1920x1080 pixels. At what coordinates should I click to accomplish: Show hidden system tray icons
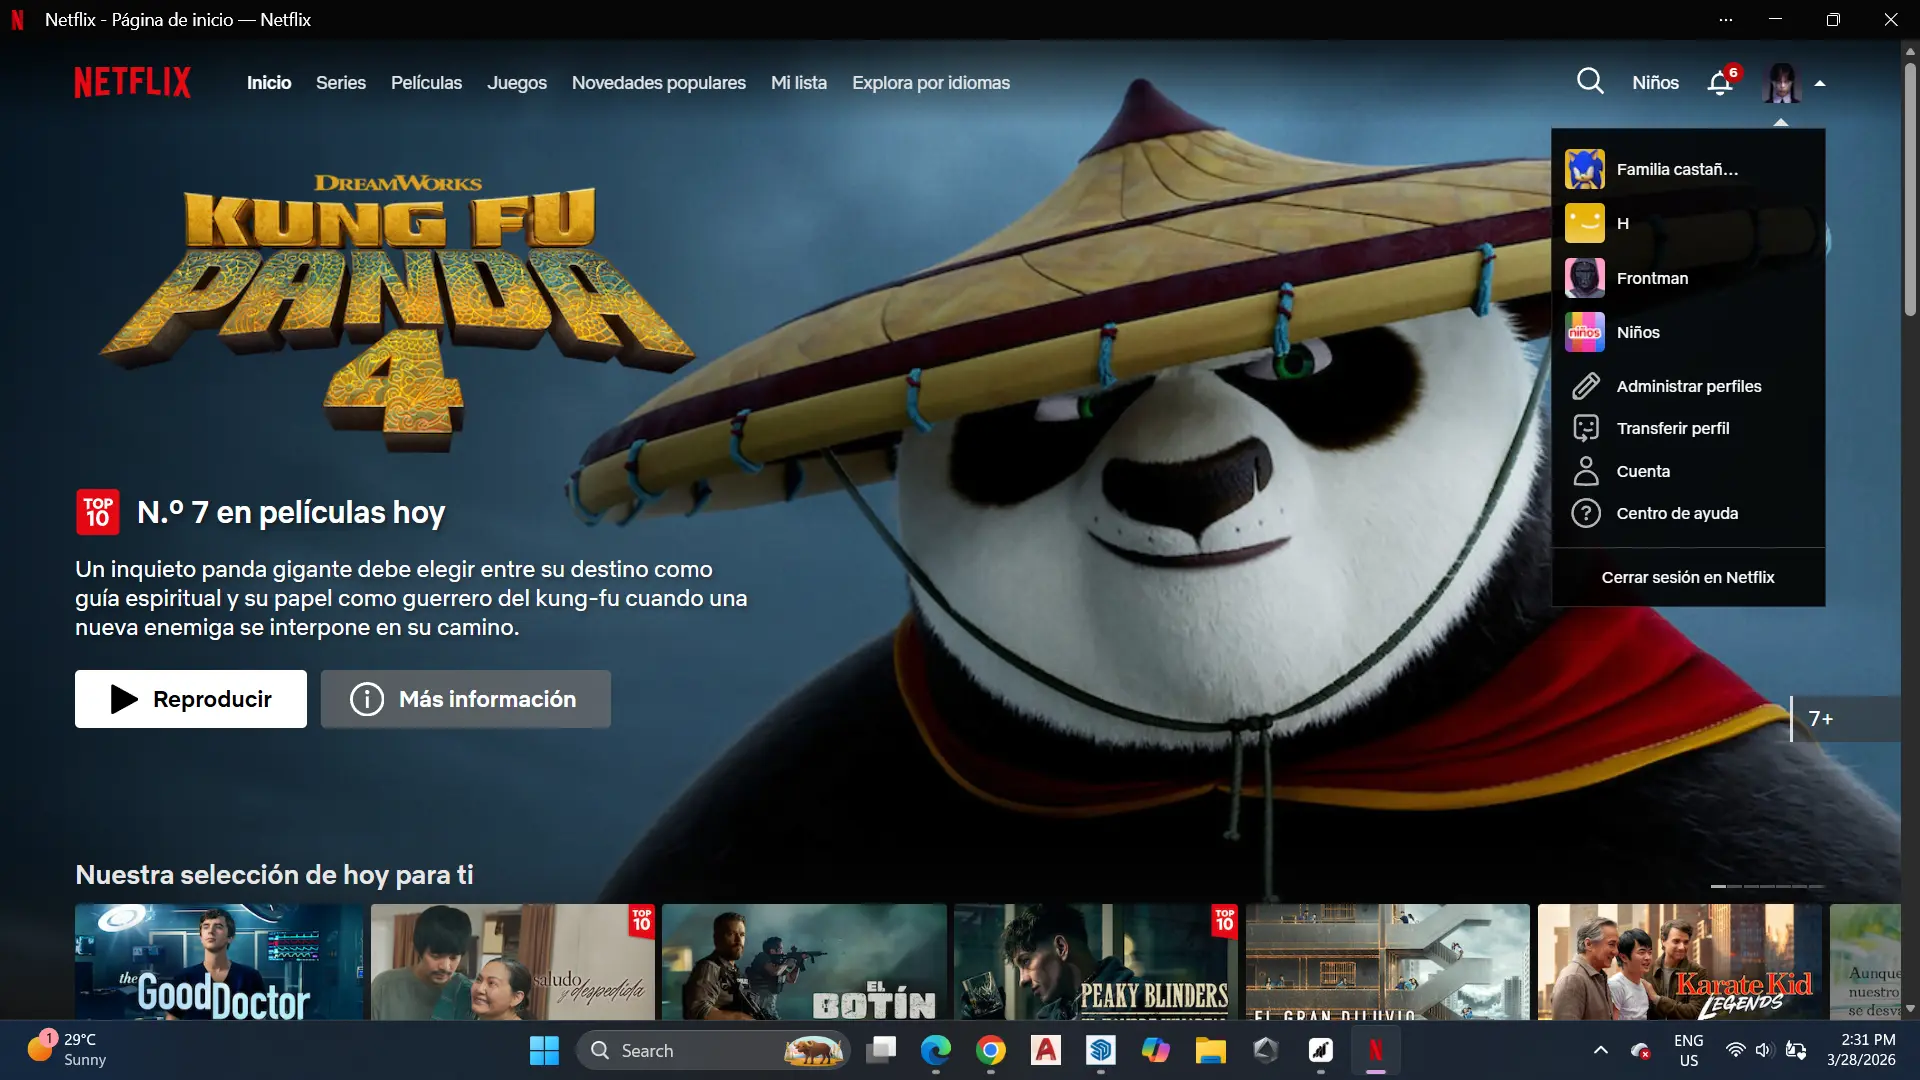1601,1050
